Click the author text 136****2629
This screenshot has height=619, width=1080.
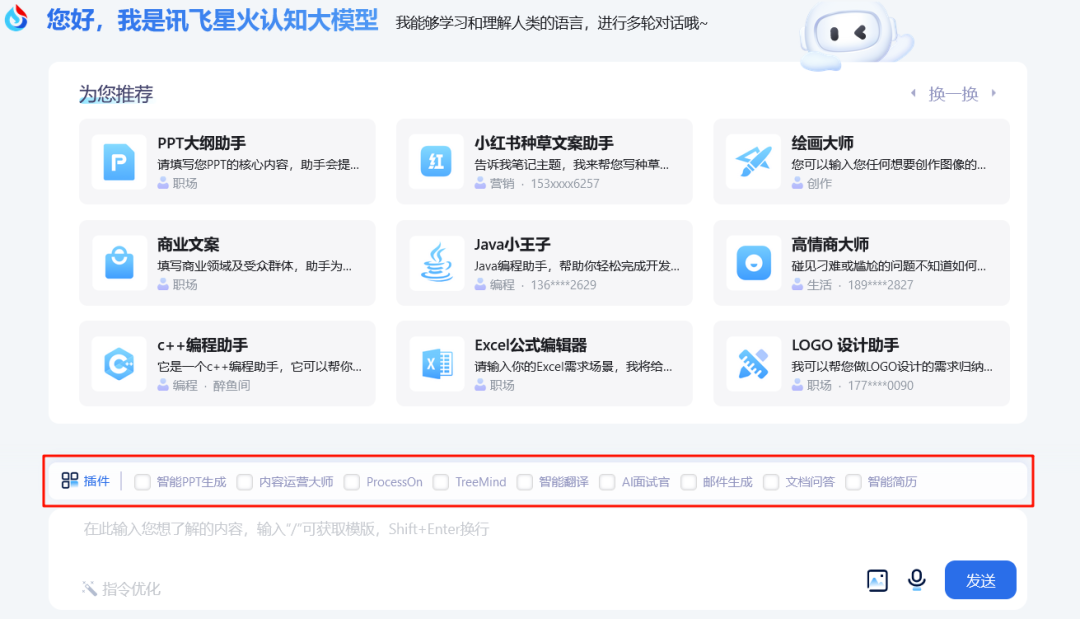(563, 285)
